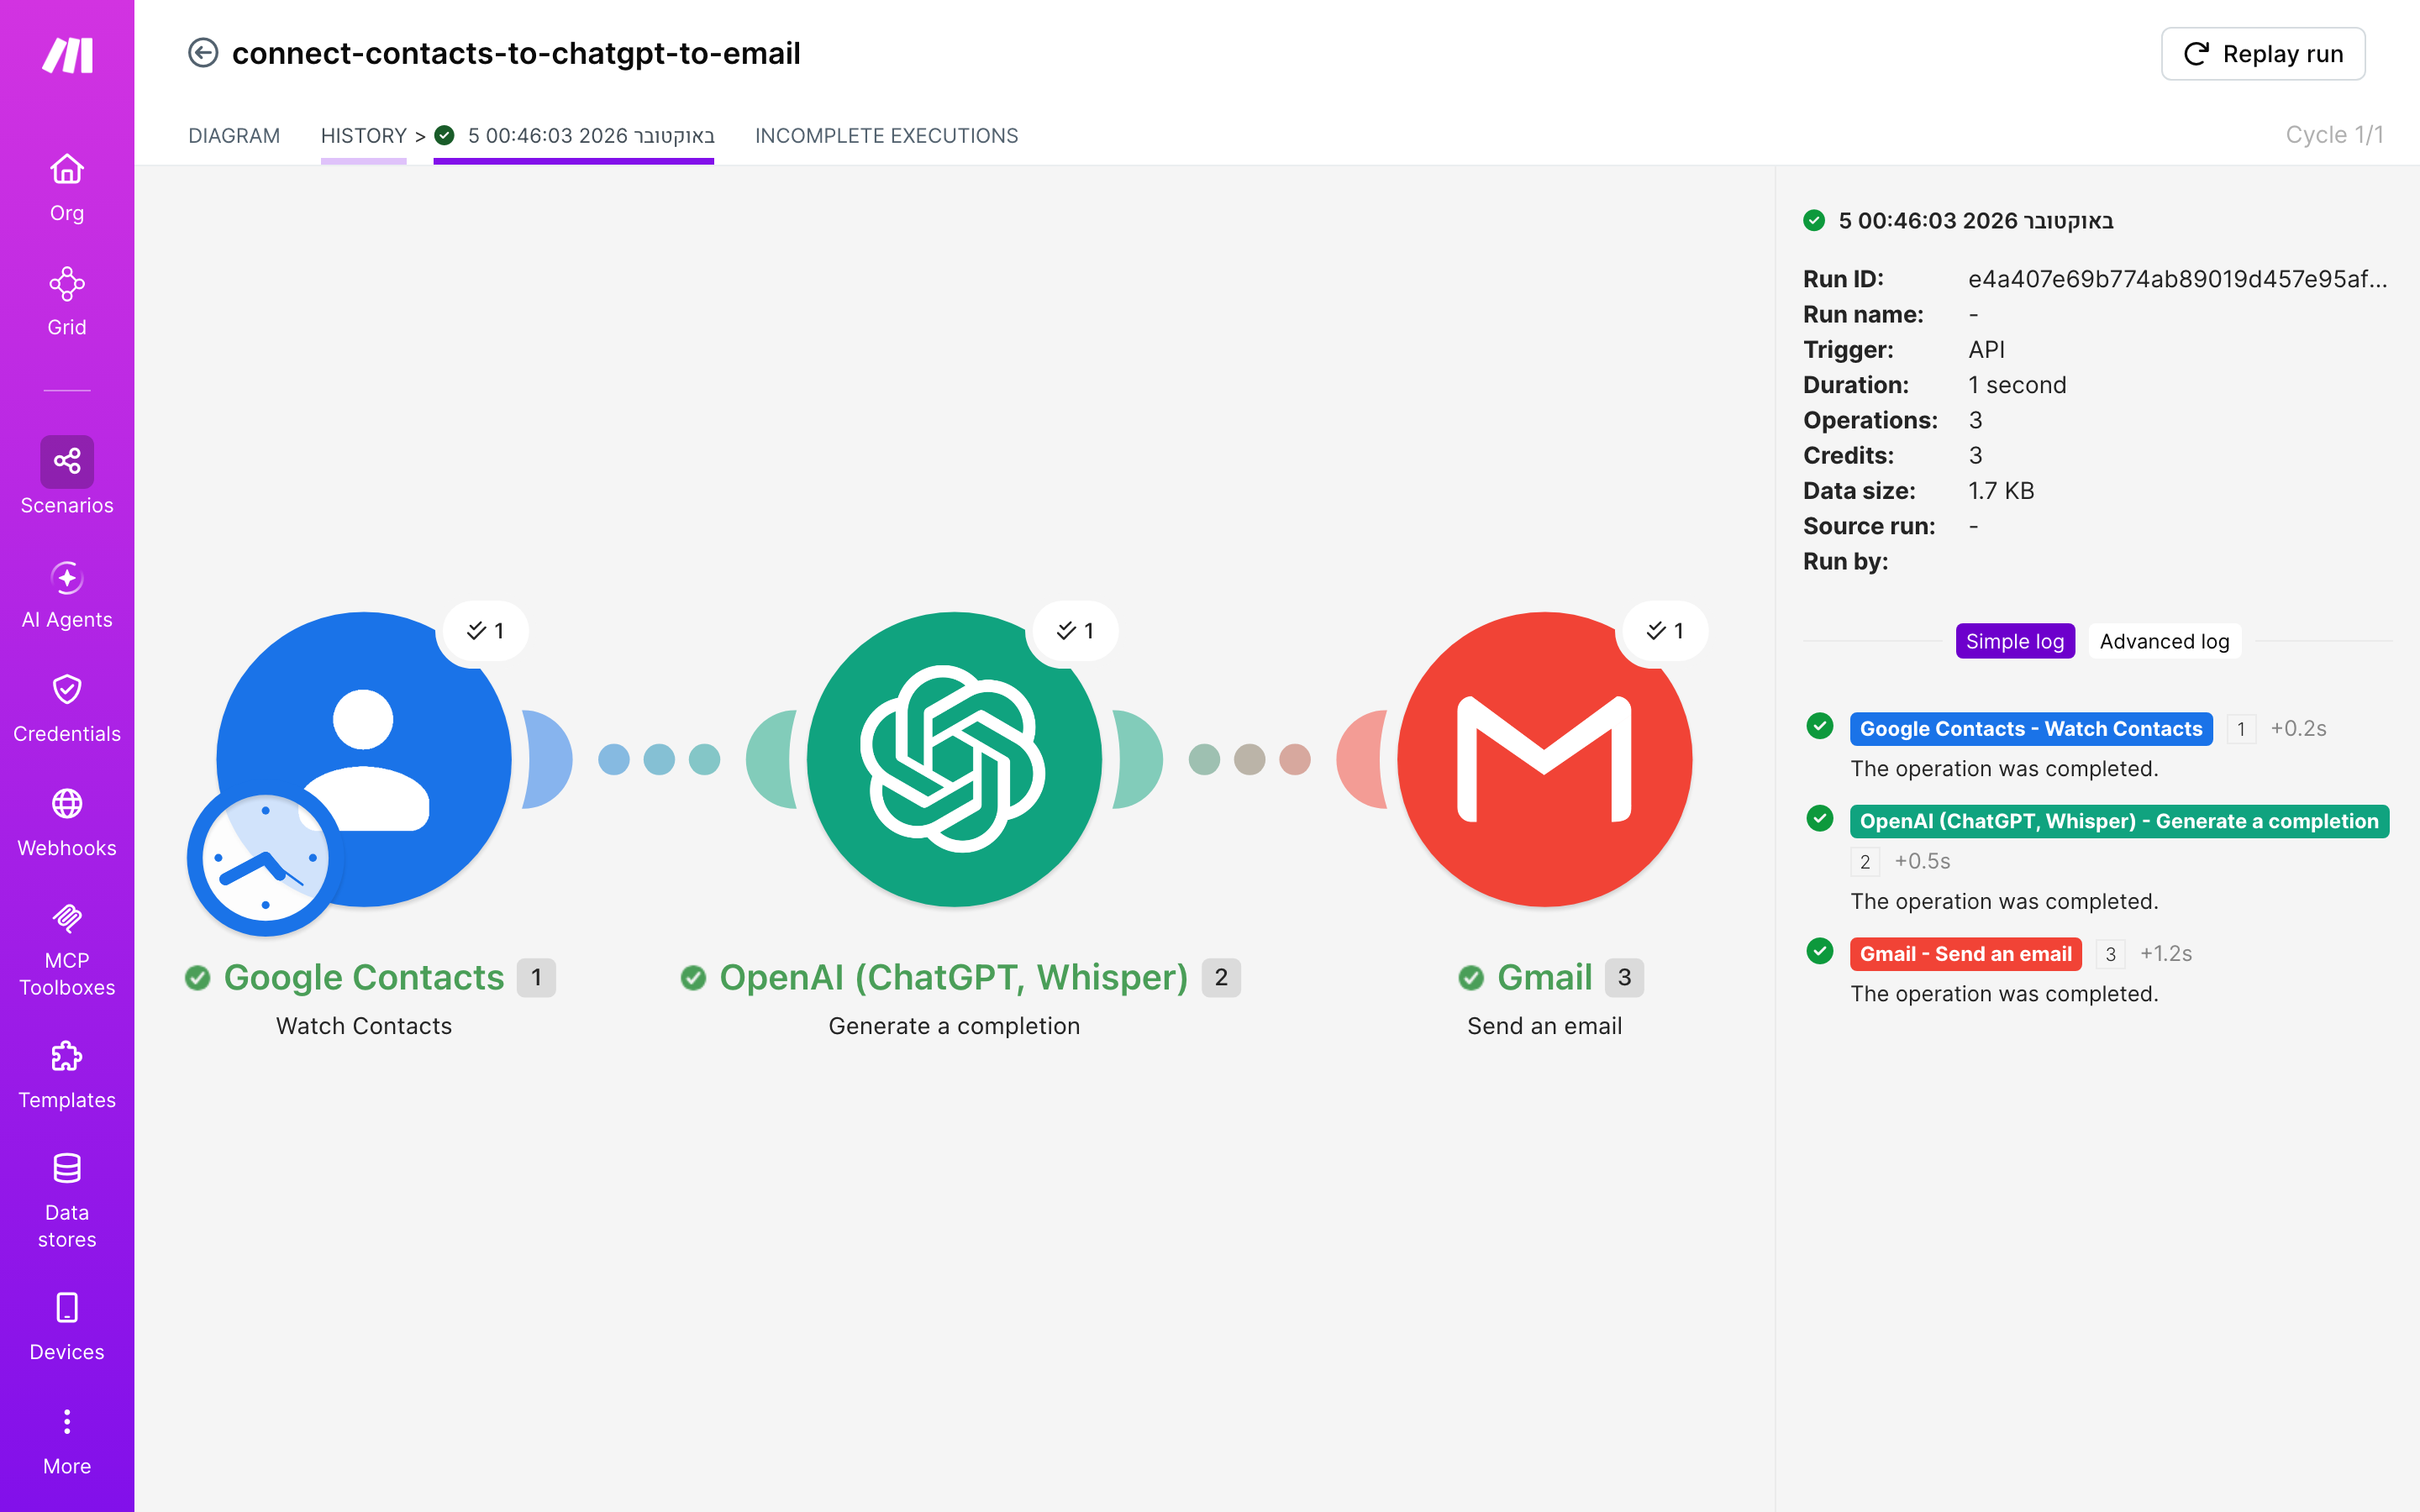
Task: Switch to the DIAGRAM tab
Action: click(x=234, y=136)
